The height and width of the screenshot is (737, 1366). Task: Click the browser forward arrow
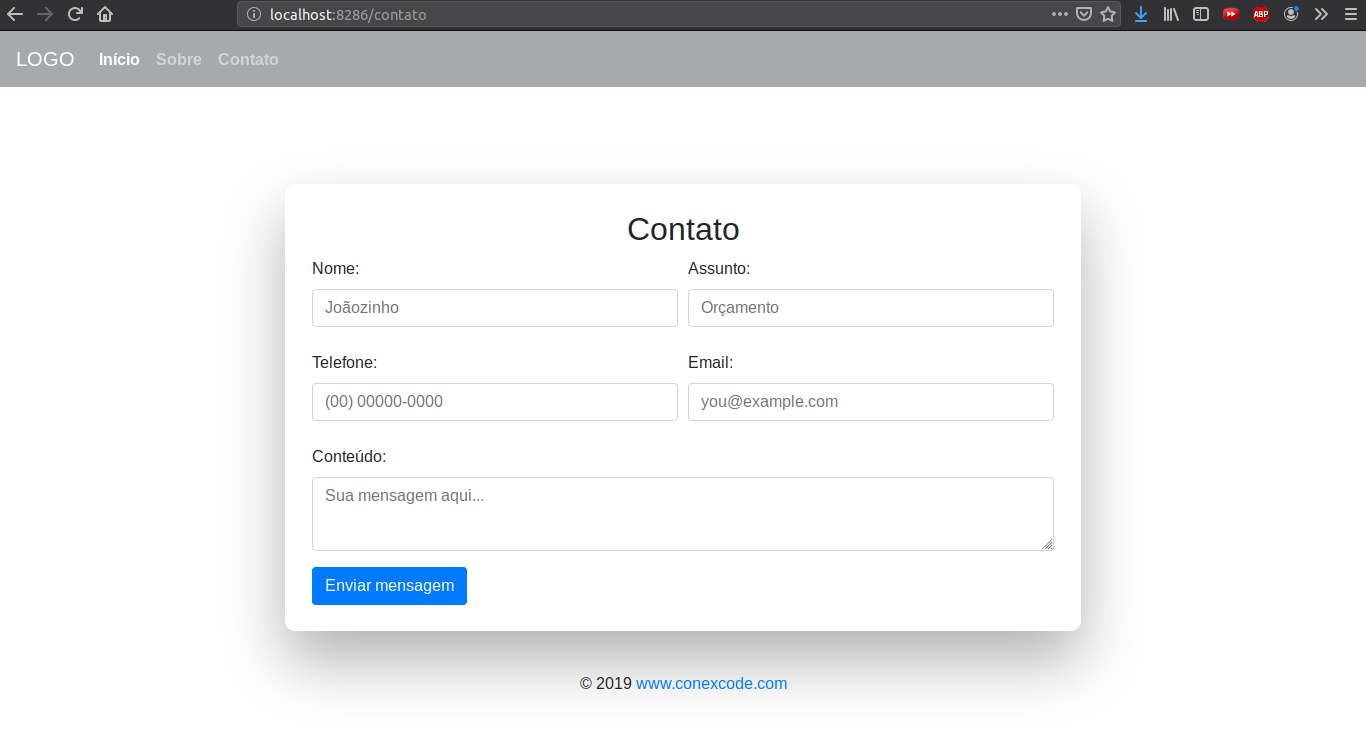coord(45,14)
